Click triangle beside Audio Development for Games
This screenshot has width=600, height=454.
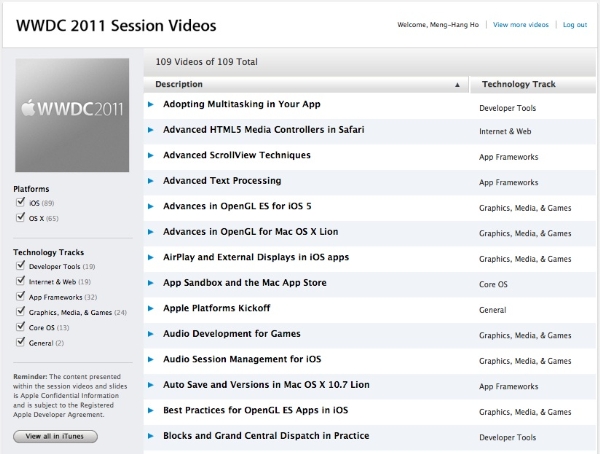click(x=151, y=334)
